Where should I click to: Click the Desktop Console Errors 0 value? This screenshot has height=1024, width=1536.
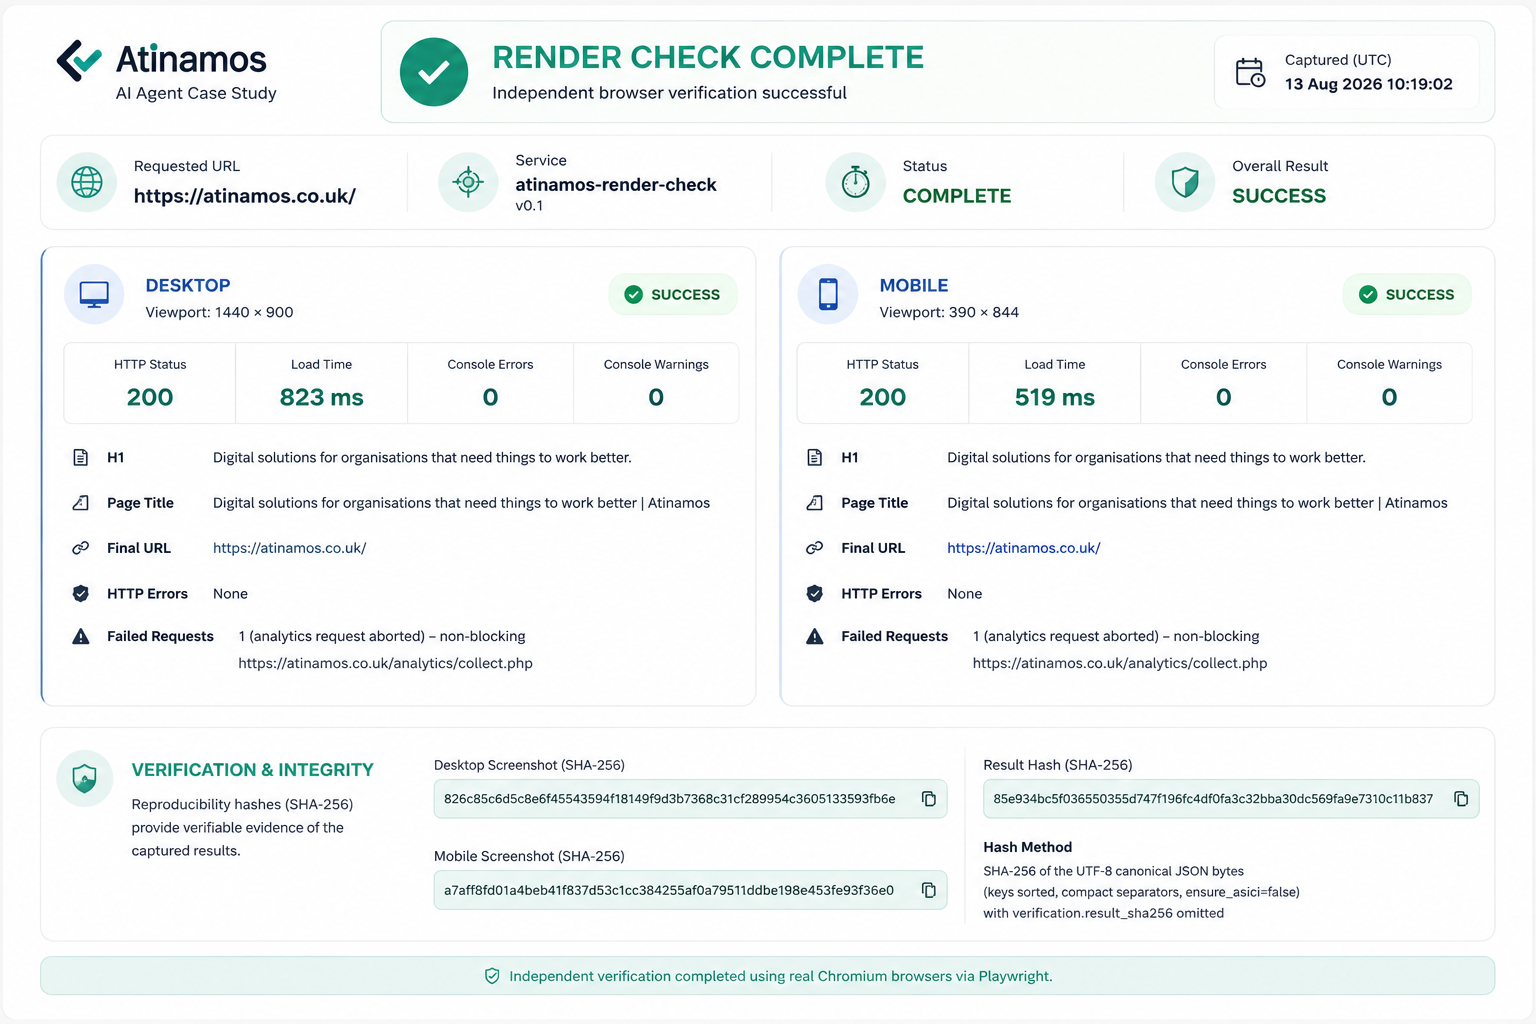(490, 397)
